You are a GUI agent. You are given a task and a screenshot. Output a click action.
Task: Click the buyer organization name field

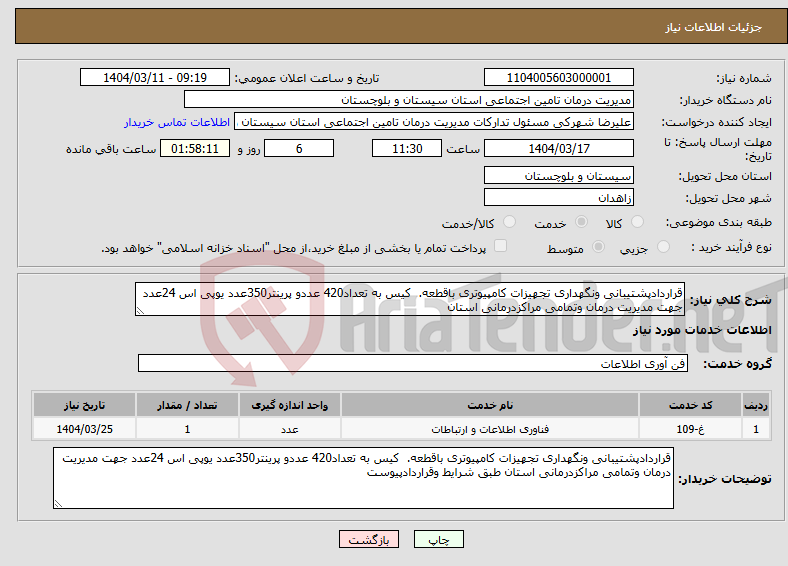click(x=409, y=100)
